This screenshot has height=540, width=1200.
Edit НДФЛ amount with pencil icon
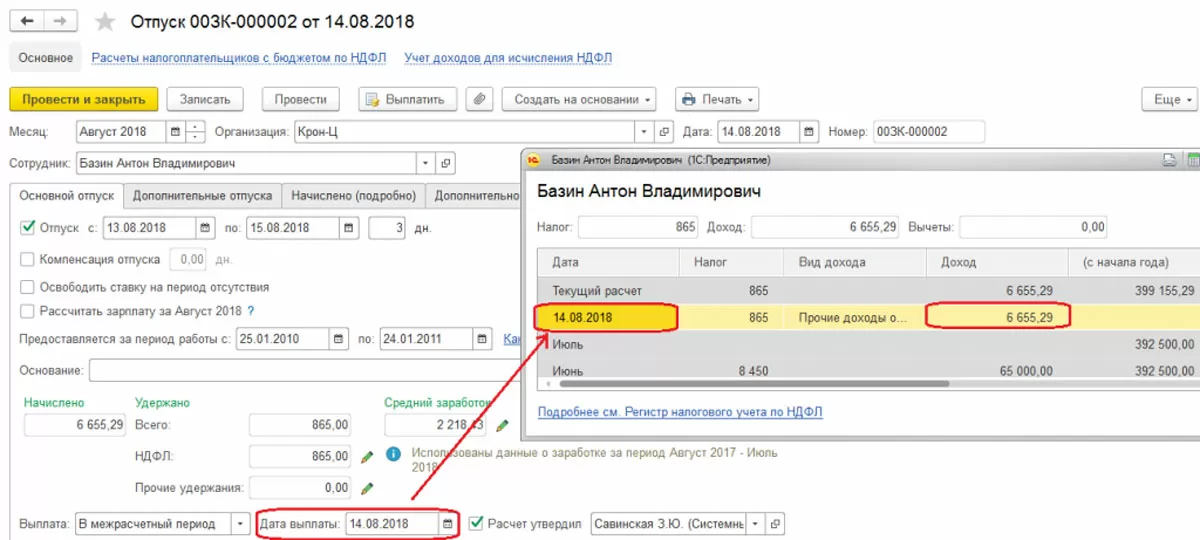point(367,457)
